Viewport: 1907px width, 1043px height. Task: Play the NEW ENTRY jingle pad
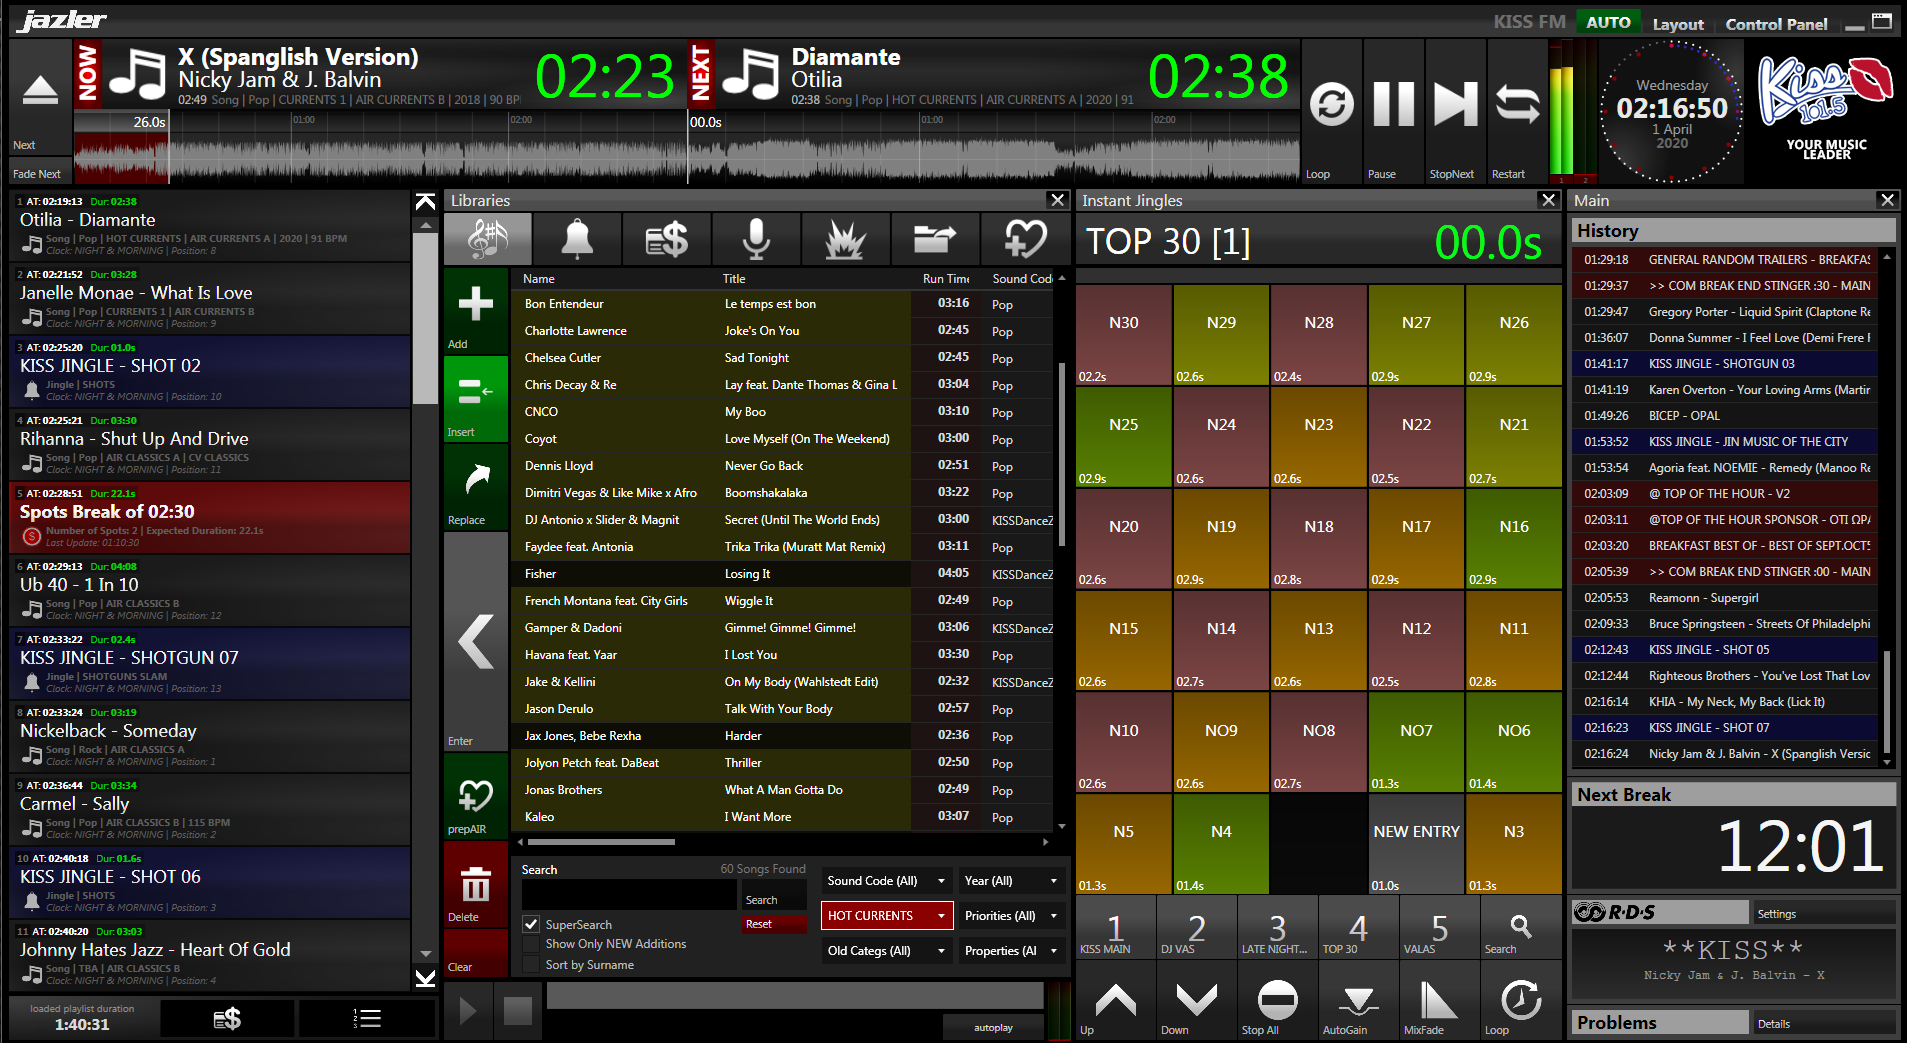[1416, 844]
